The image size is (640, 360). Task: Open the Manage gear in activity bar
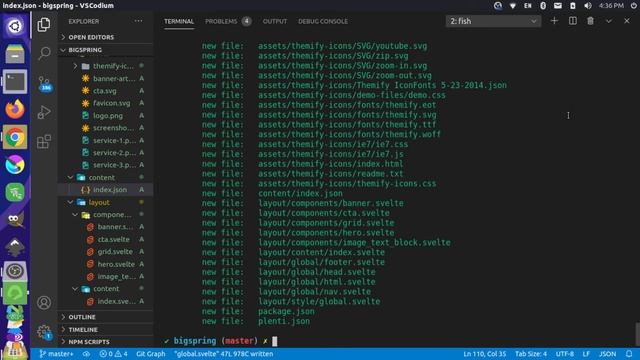pyautogui.click(x=44, y=331)
